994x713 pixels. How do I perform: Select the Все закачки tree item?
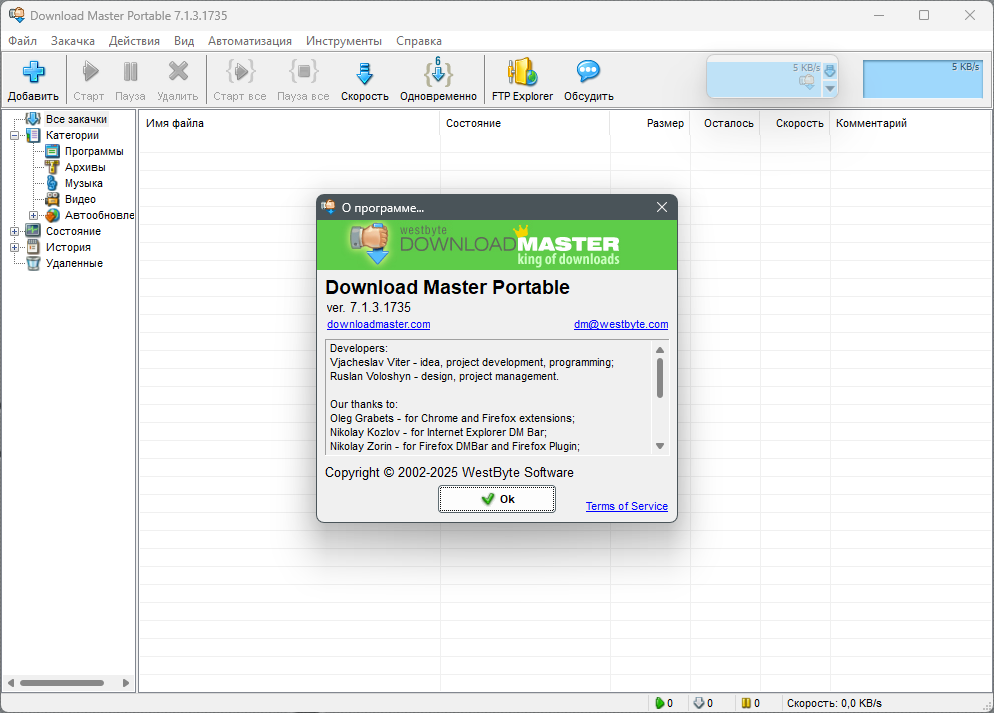pos(76,119)
